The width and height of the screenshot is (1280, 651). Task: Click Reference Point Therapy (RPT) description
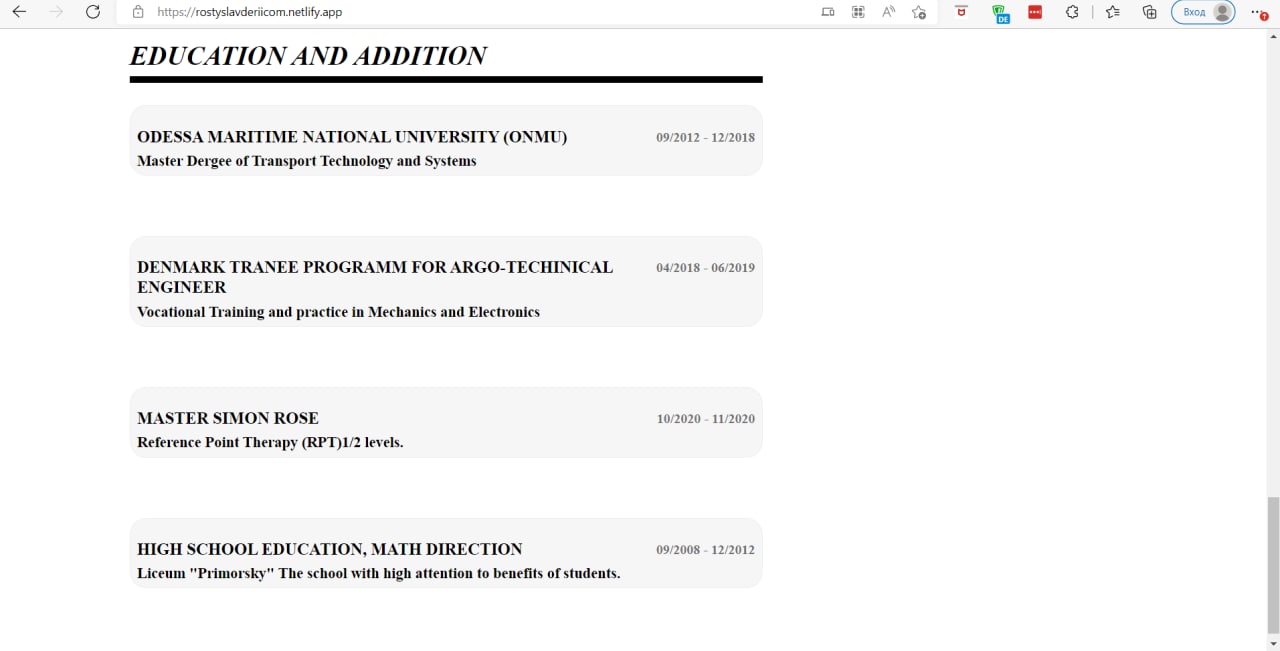coord(270,442)
